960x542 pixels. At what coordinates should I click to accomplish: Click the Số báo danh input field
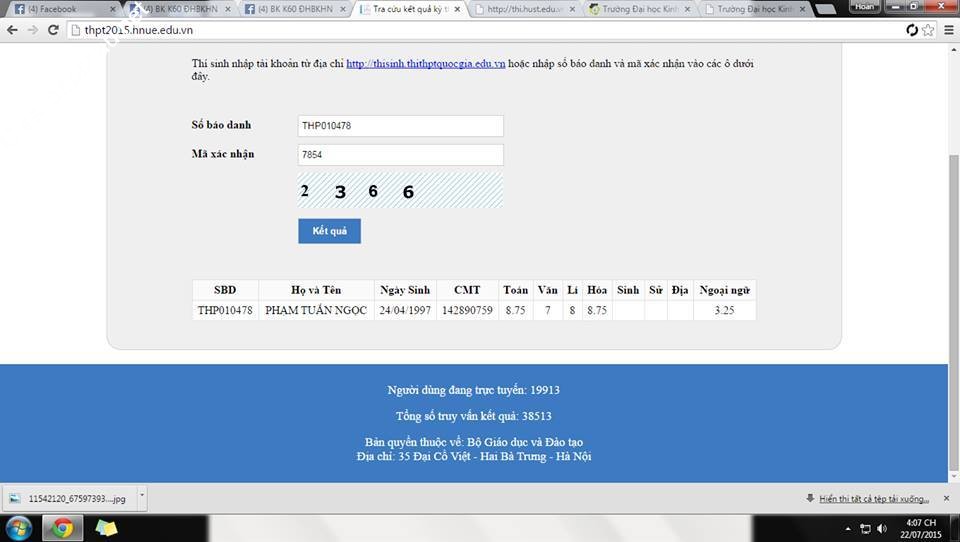click(400, 126)
